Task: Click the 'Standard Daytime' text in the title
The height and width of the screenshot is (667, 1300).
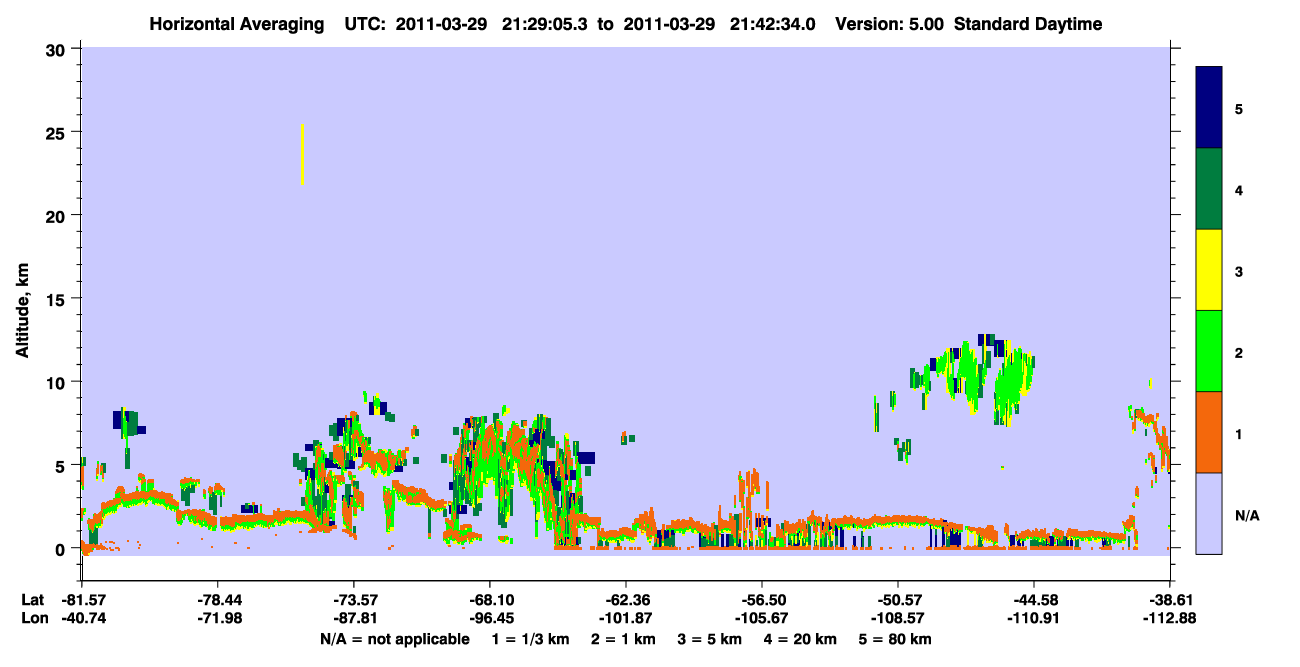Action: tap(1028, 24)
